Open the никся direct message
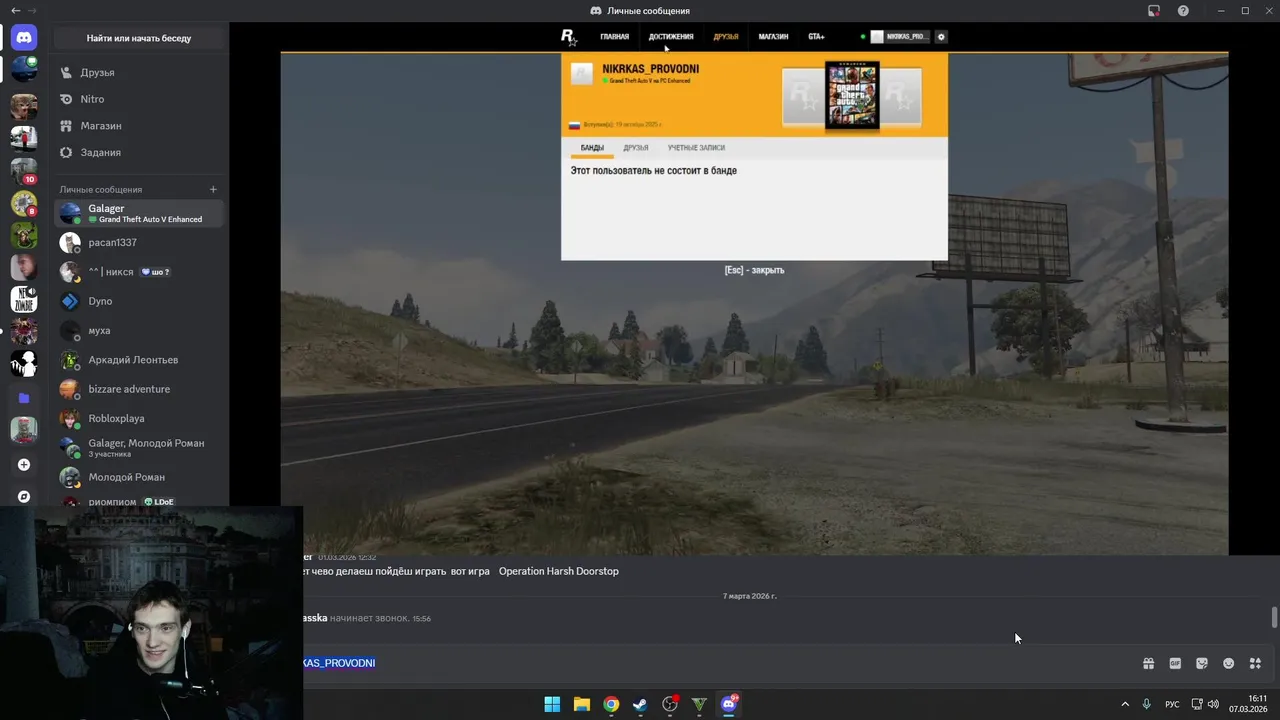 [x=139, y=272]
